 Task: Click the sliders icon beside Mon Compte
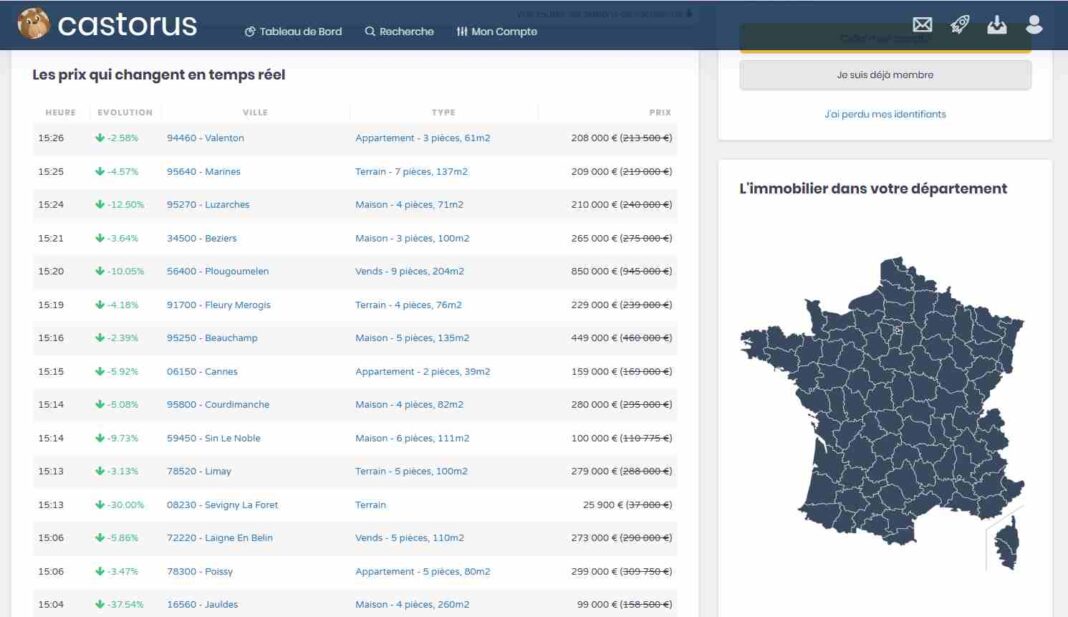point(464,31)
